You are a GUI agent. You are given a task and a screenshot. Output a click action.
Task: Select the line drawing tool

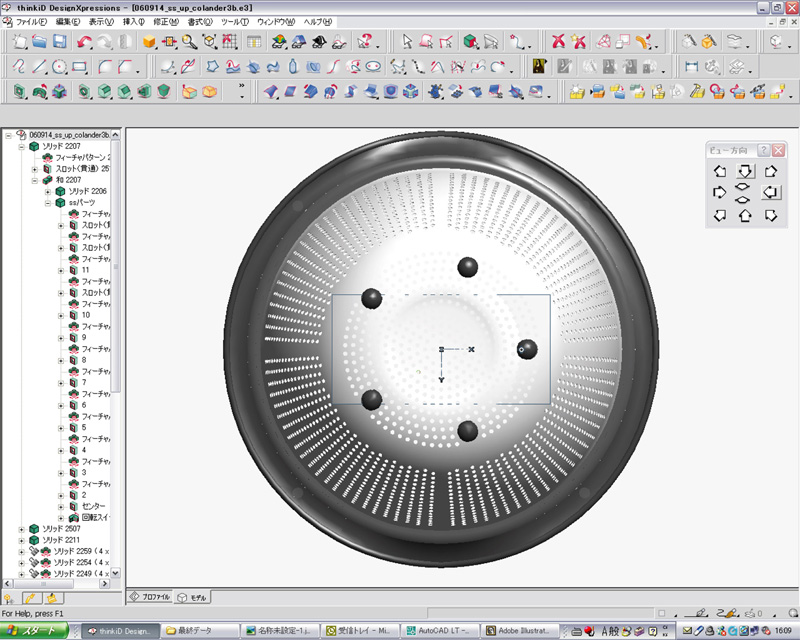(x=39, y=67)
